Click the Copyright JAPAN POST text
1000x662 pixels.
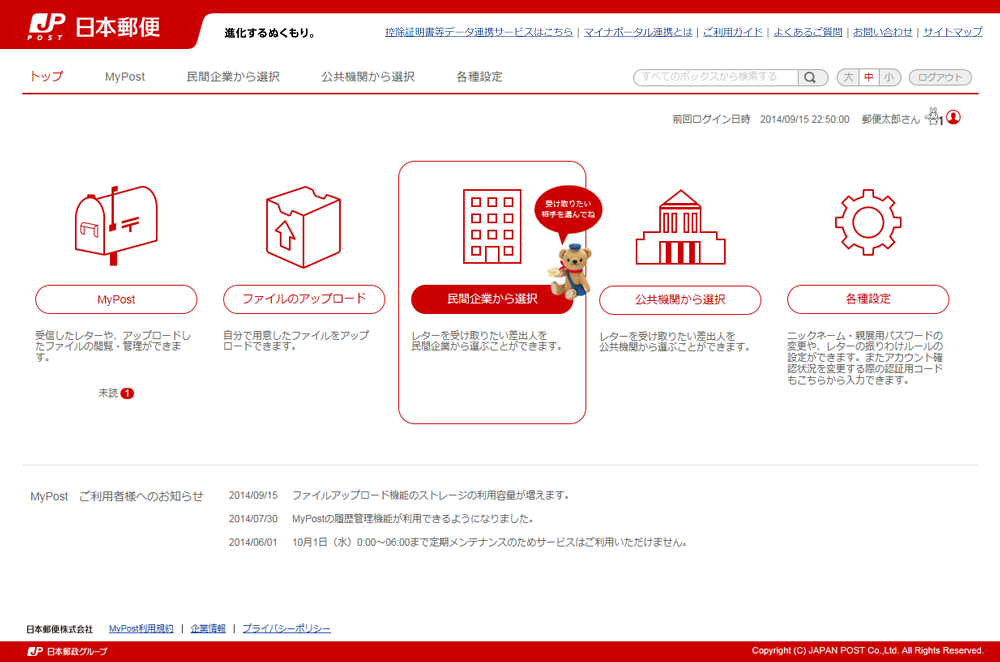[867, 651]
